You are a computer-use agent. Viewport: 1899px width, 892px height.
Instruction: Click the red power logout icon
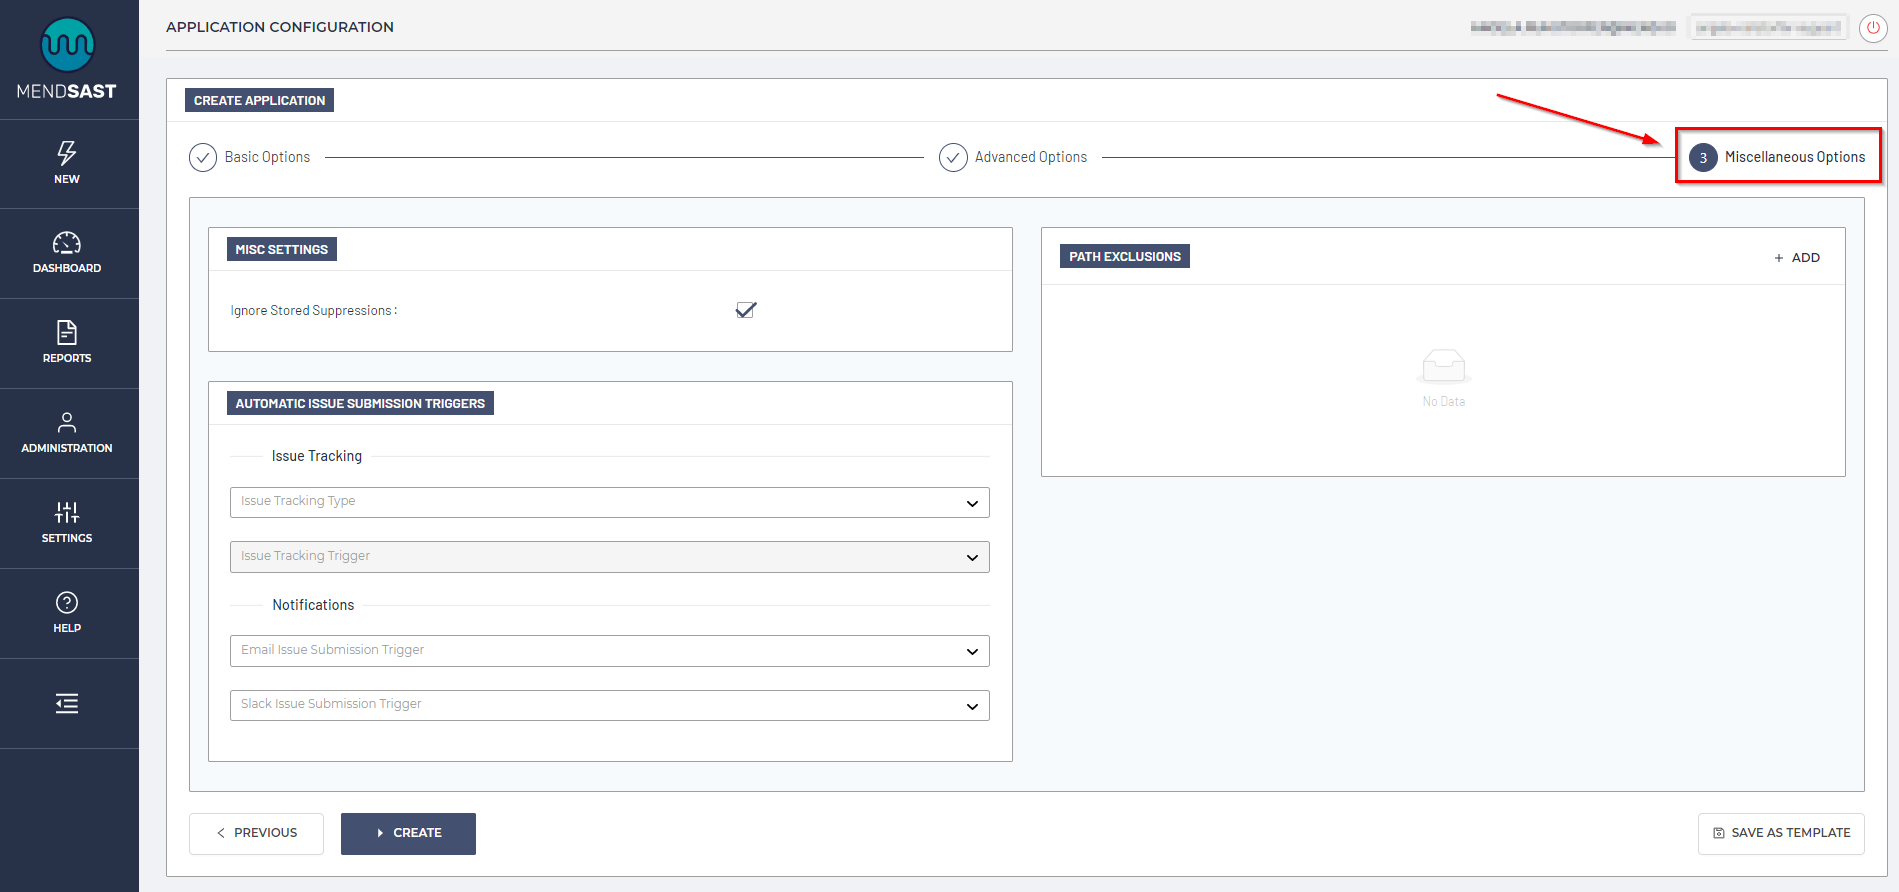pyautogui.click(x=1872, y=28)
